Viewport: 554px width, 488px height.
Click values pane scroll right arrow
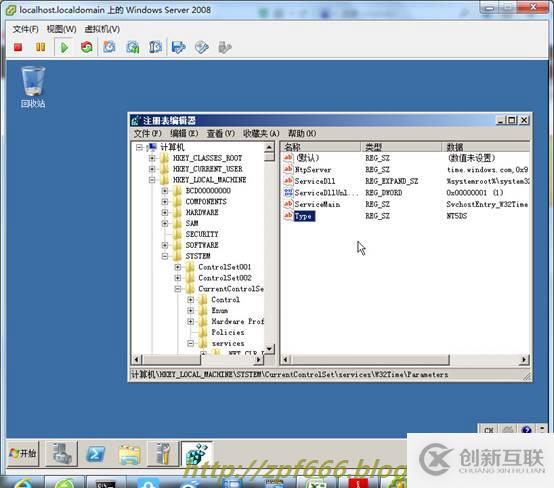524,360
